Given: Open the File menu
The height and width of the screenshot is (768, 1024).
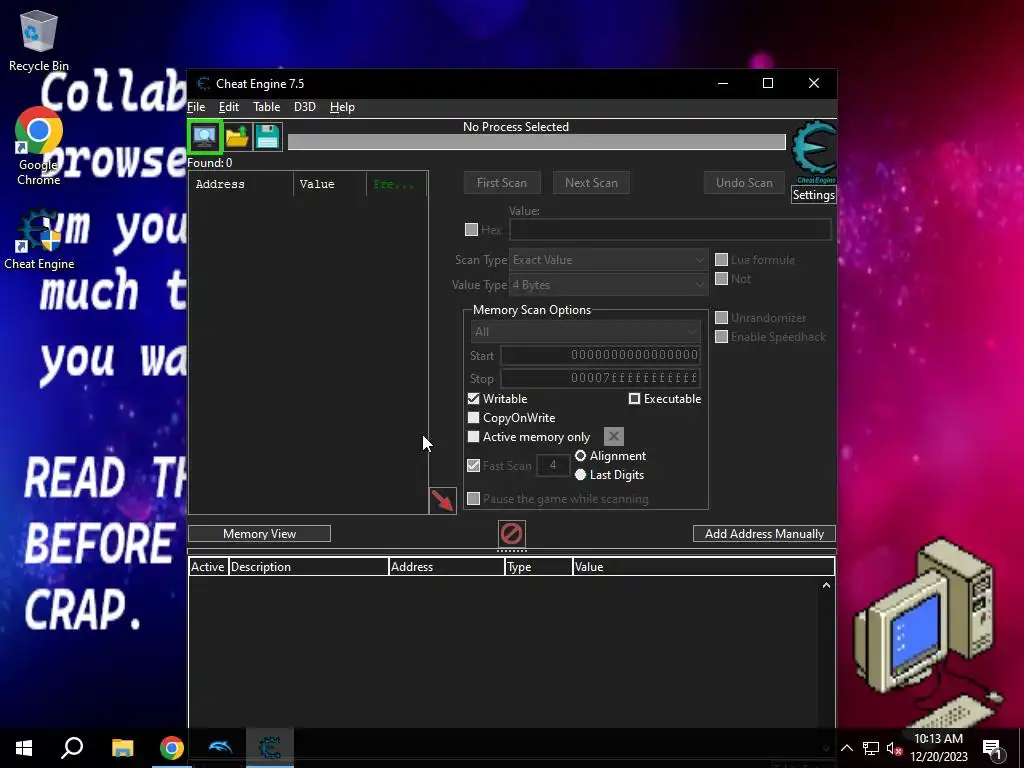Looking at the screenshot, I should [x=196, y=107].
